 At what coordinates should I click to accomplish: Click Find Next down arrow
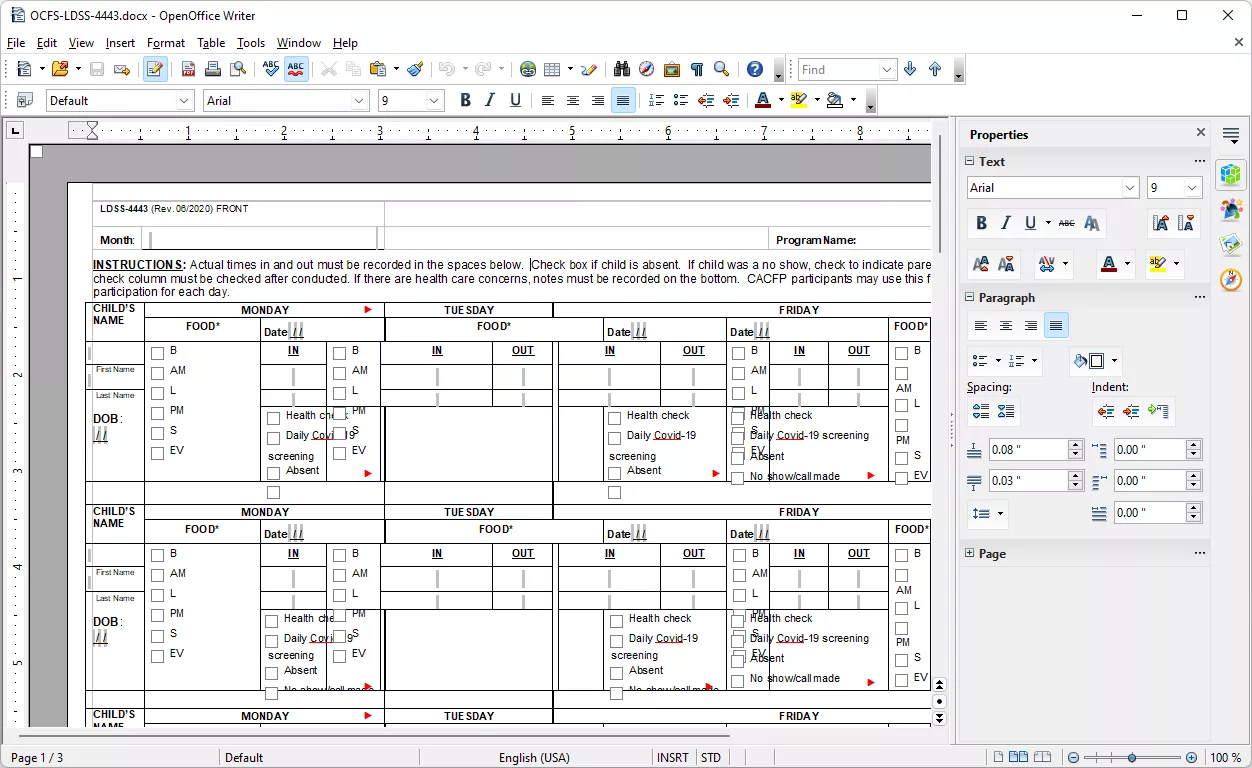pyautogui.click(x=910, y=69)
